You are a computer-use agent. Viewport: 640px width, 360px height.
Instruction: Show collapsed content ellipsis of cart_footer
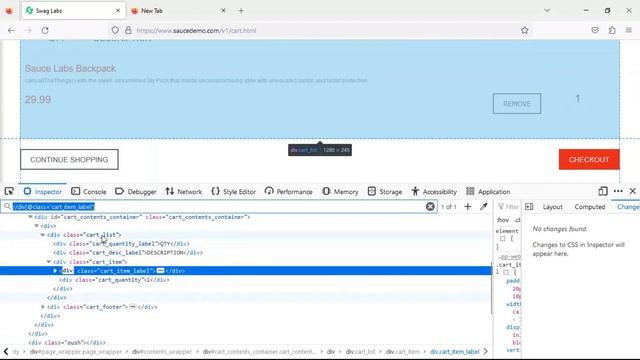click(133, 307)
